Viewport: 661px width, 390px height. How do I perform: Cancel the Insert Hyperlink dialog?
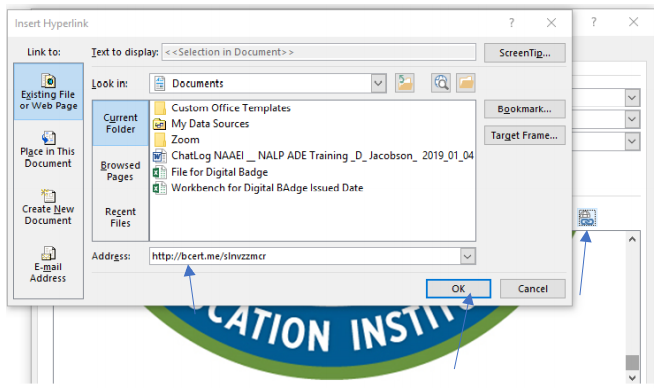coord(533,289)
